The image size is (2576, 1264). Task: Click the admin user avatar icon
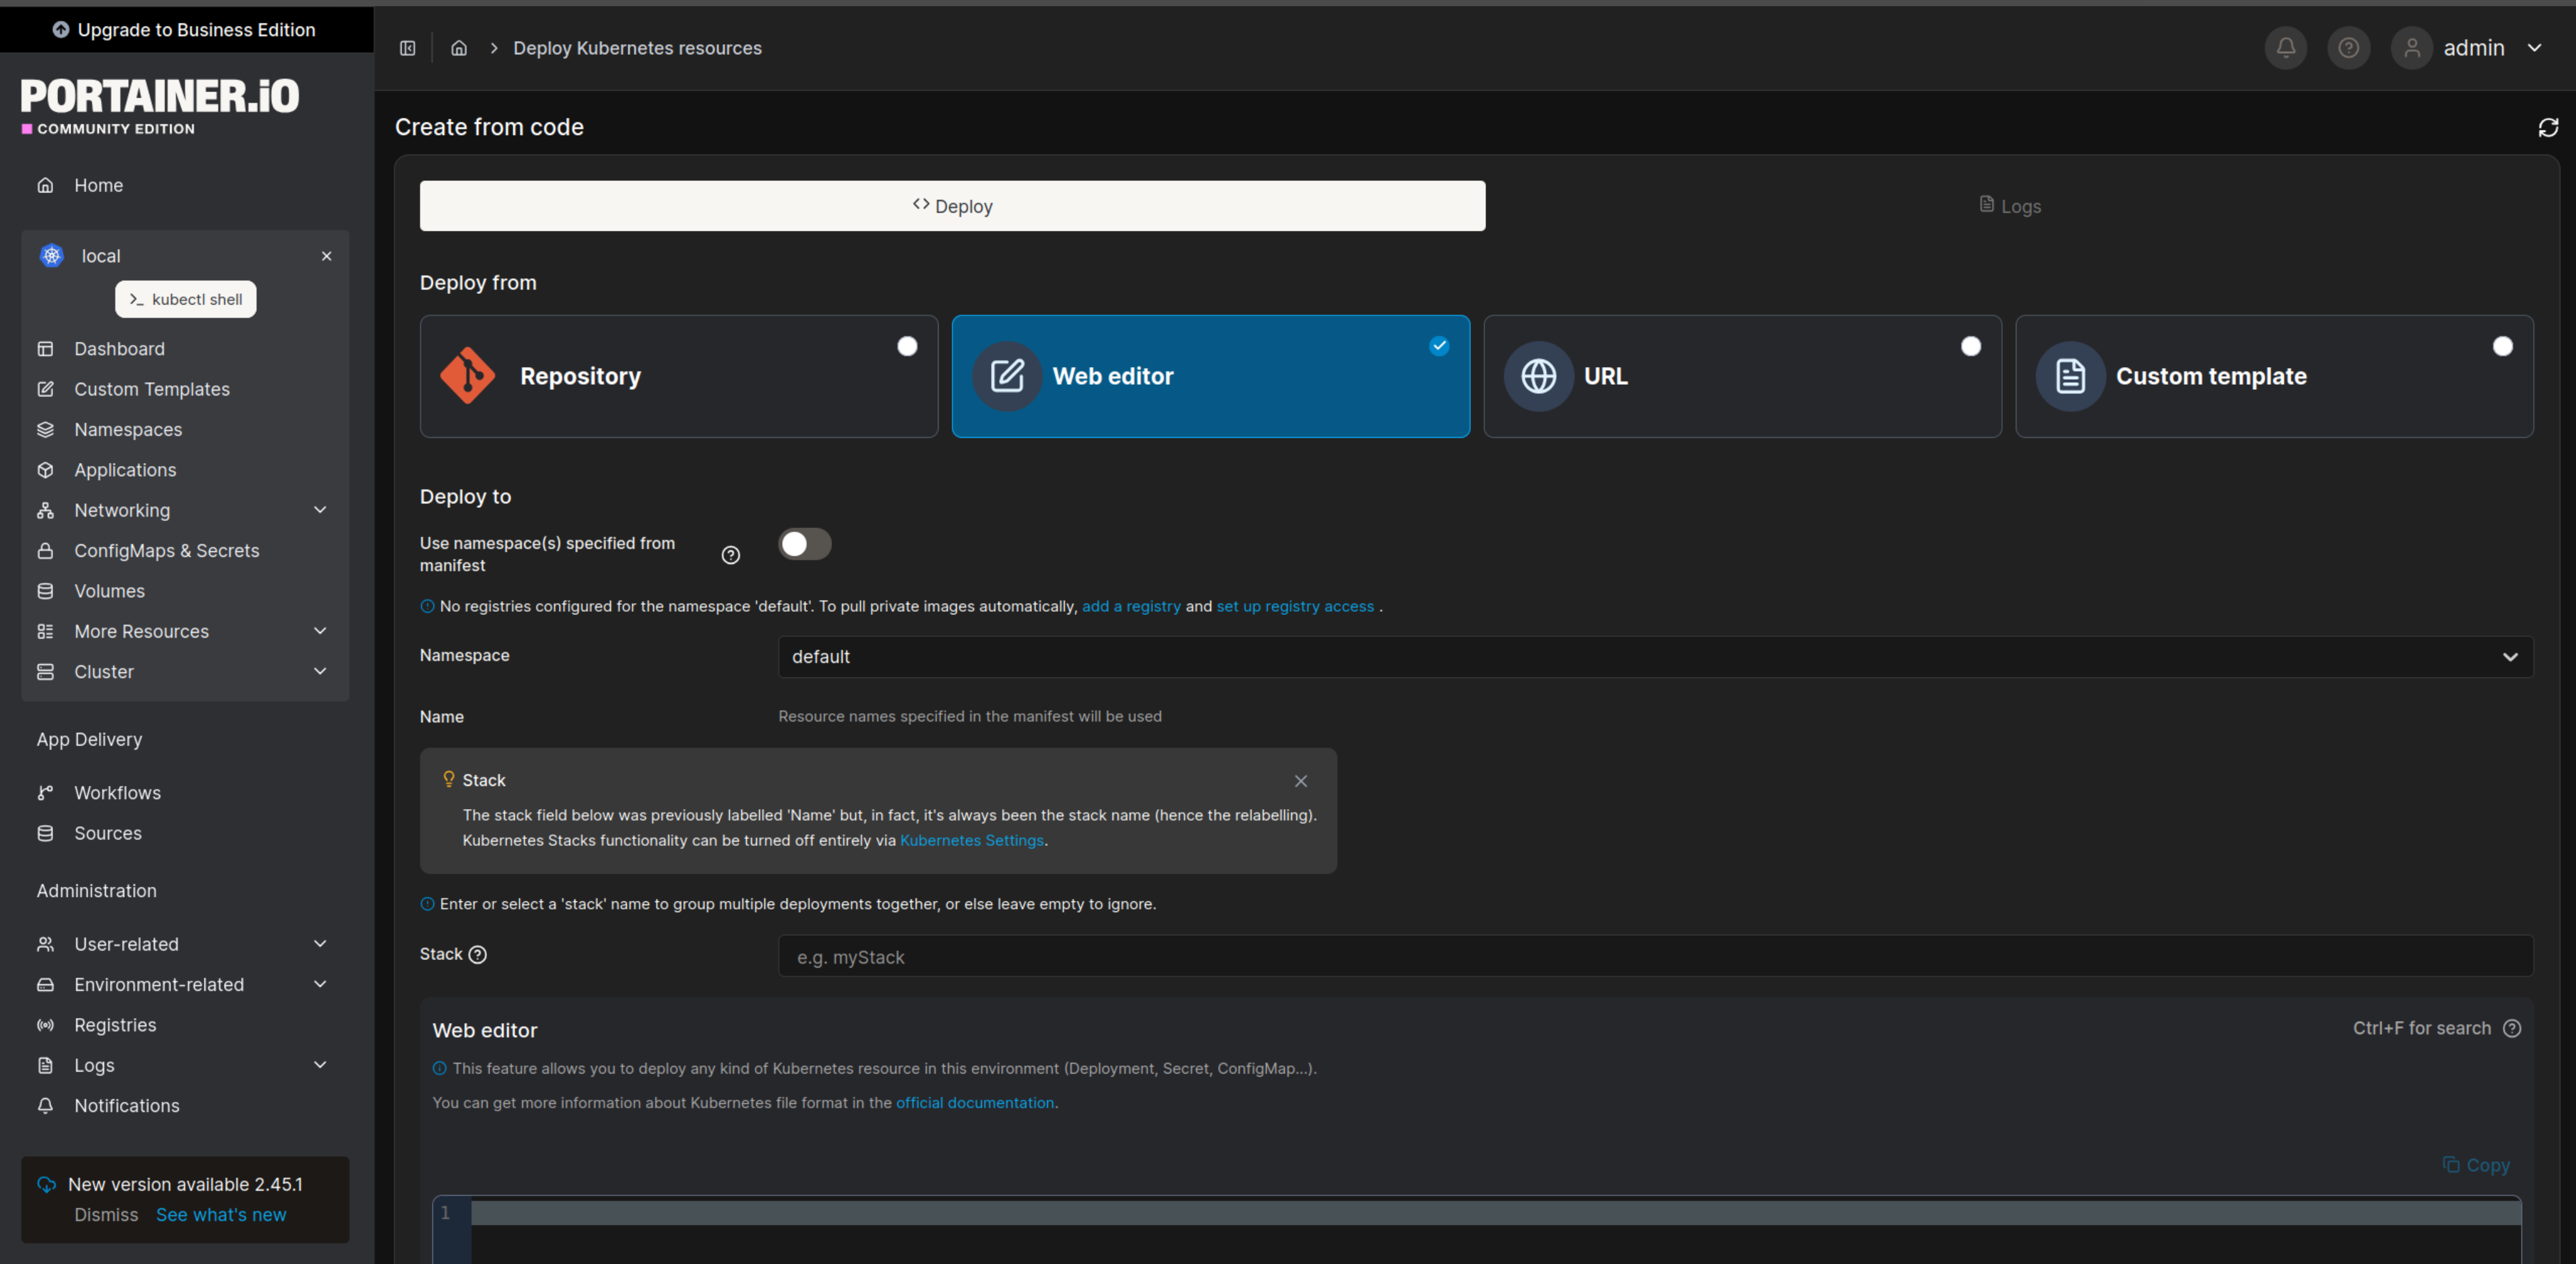pyautogui.click(x=2412, y=48)
